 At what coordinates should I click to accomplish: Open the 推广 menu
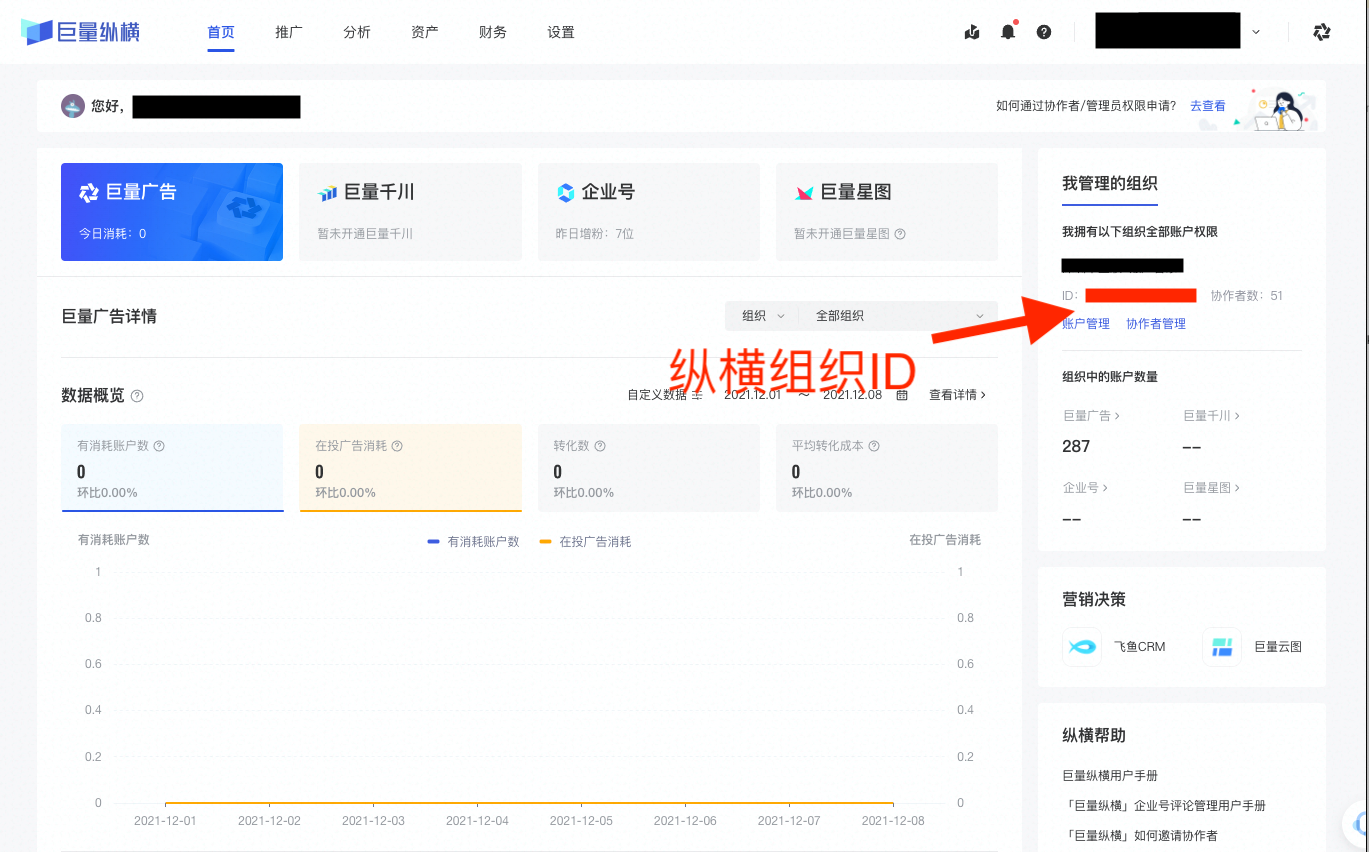(x=289, y=32)
